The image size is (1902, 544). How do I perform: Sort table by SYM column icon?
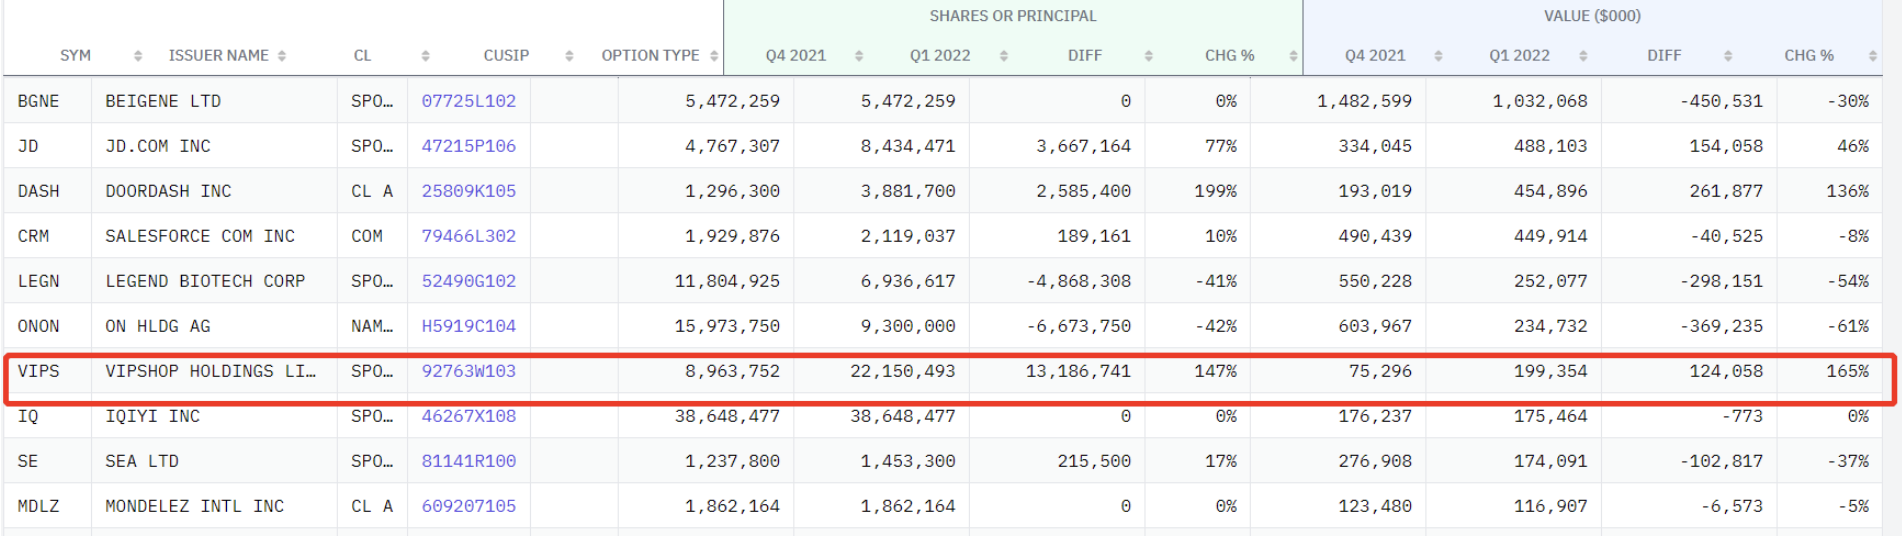(138, 56)
